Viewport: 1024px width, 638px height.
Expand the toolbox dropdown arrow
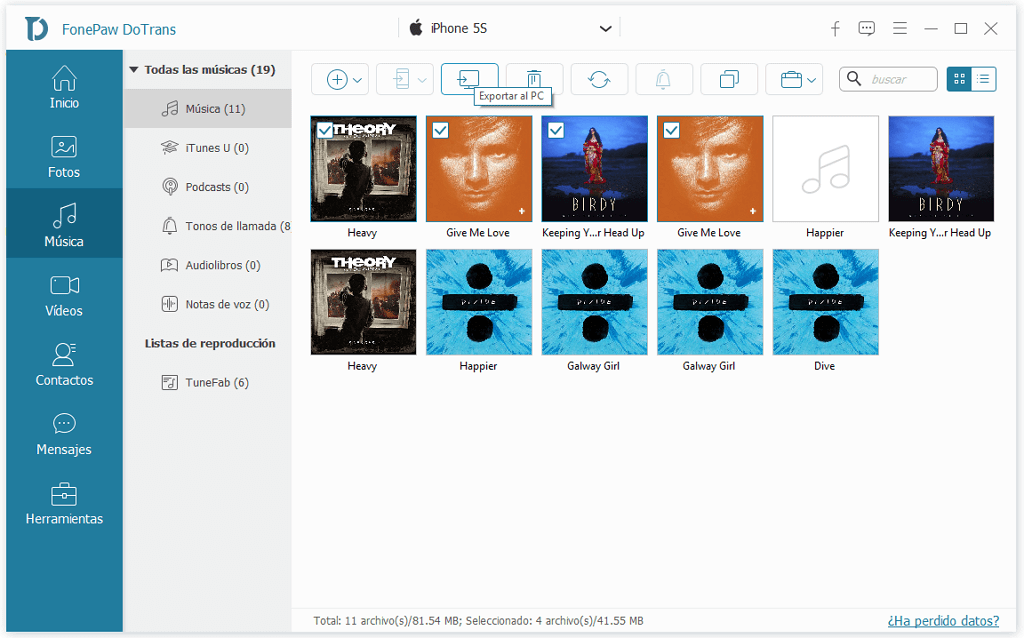click(x=811, y=80)
